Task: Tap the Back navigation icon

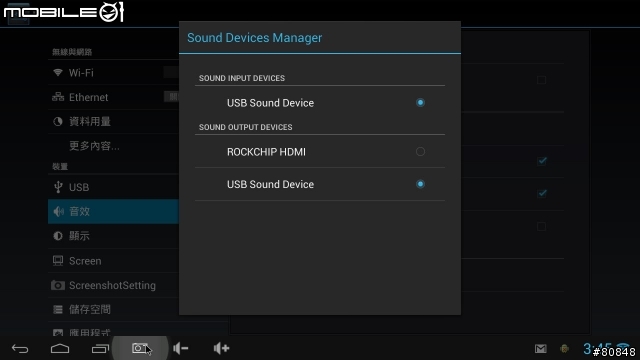Action: click(x=20, y=349)
